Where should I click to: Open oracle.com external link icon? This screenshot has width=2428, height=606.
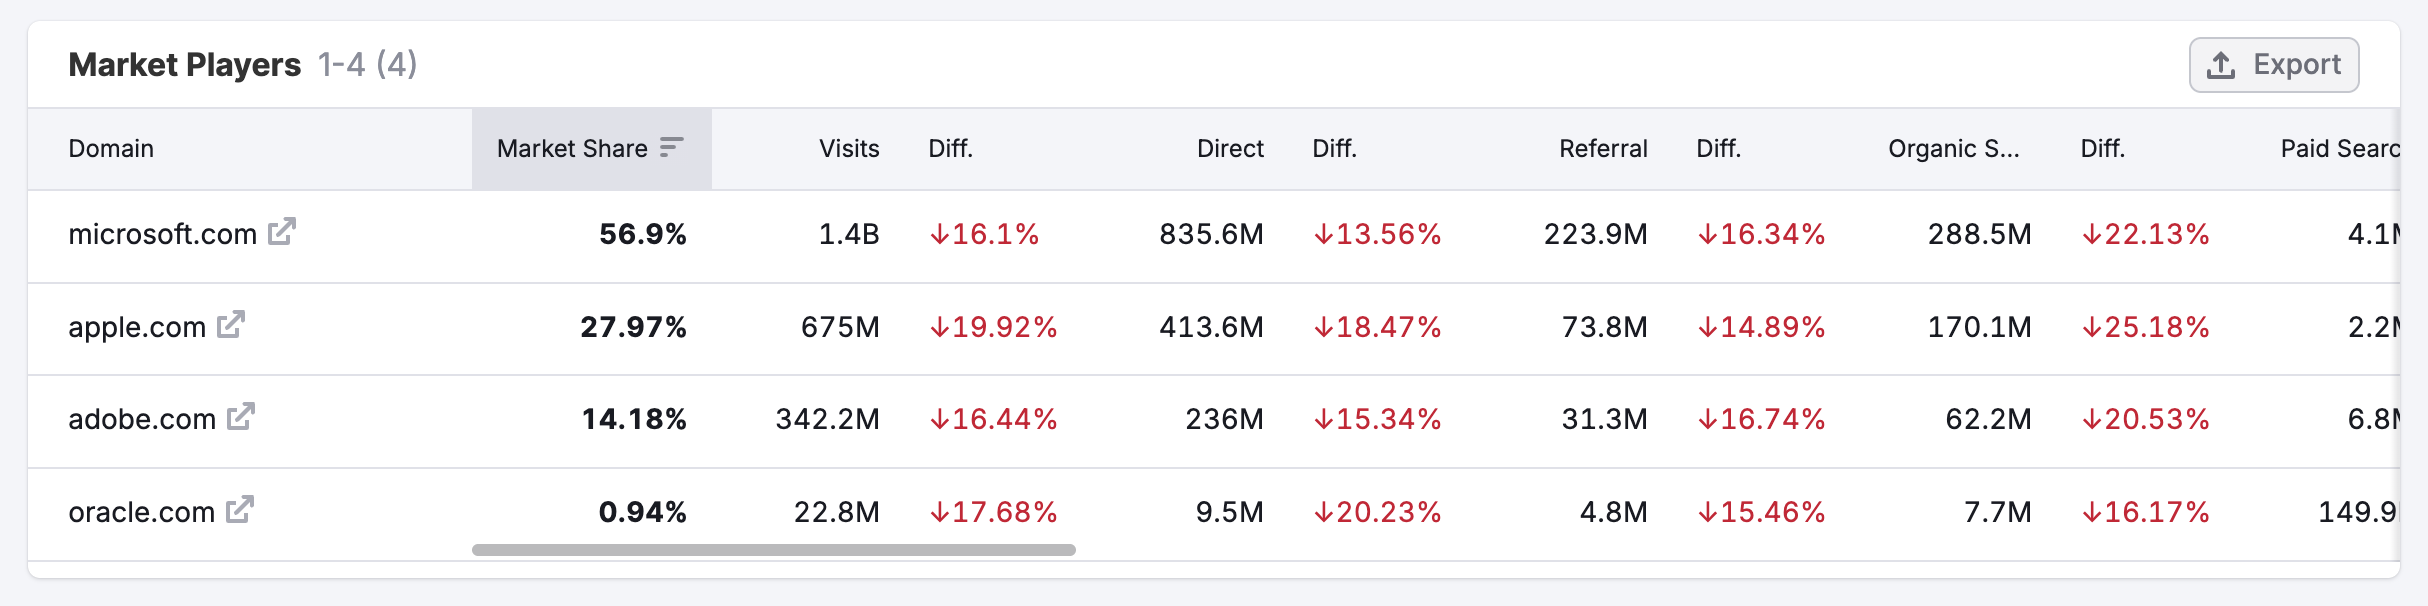240,510
